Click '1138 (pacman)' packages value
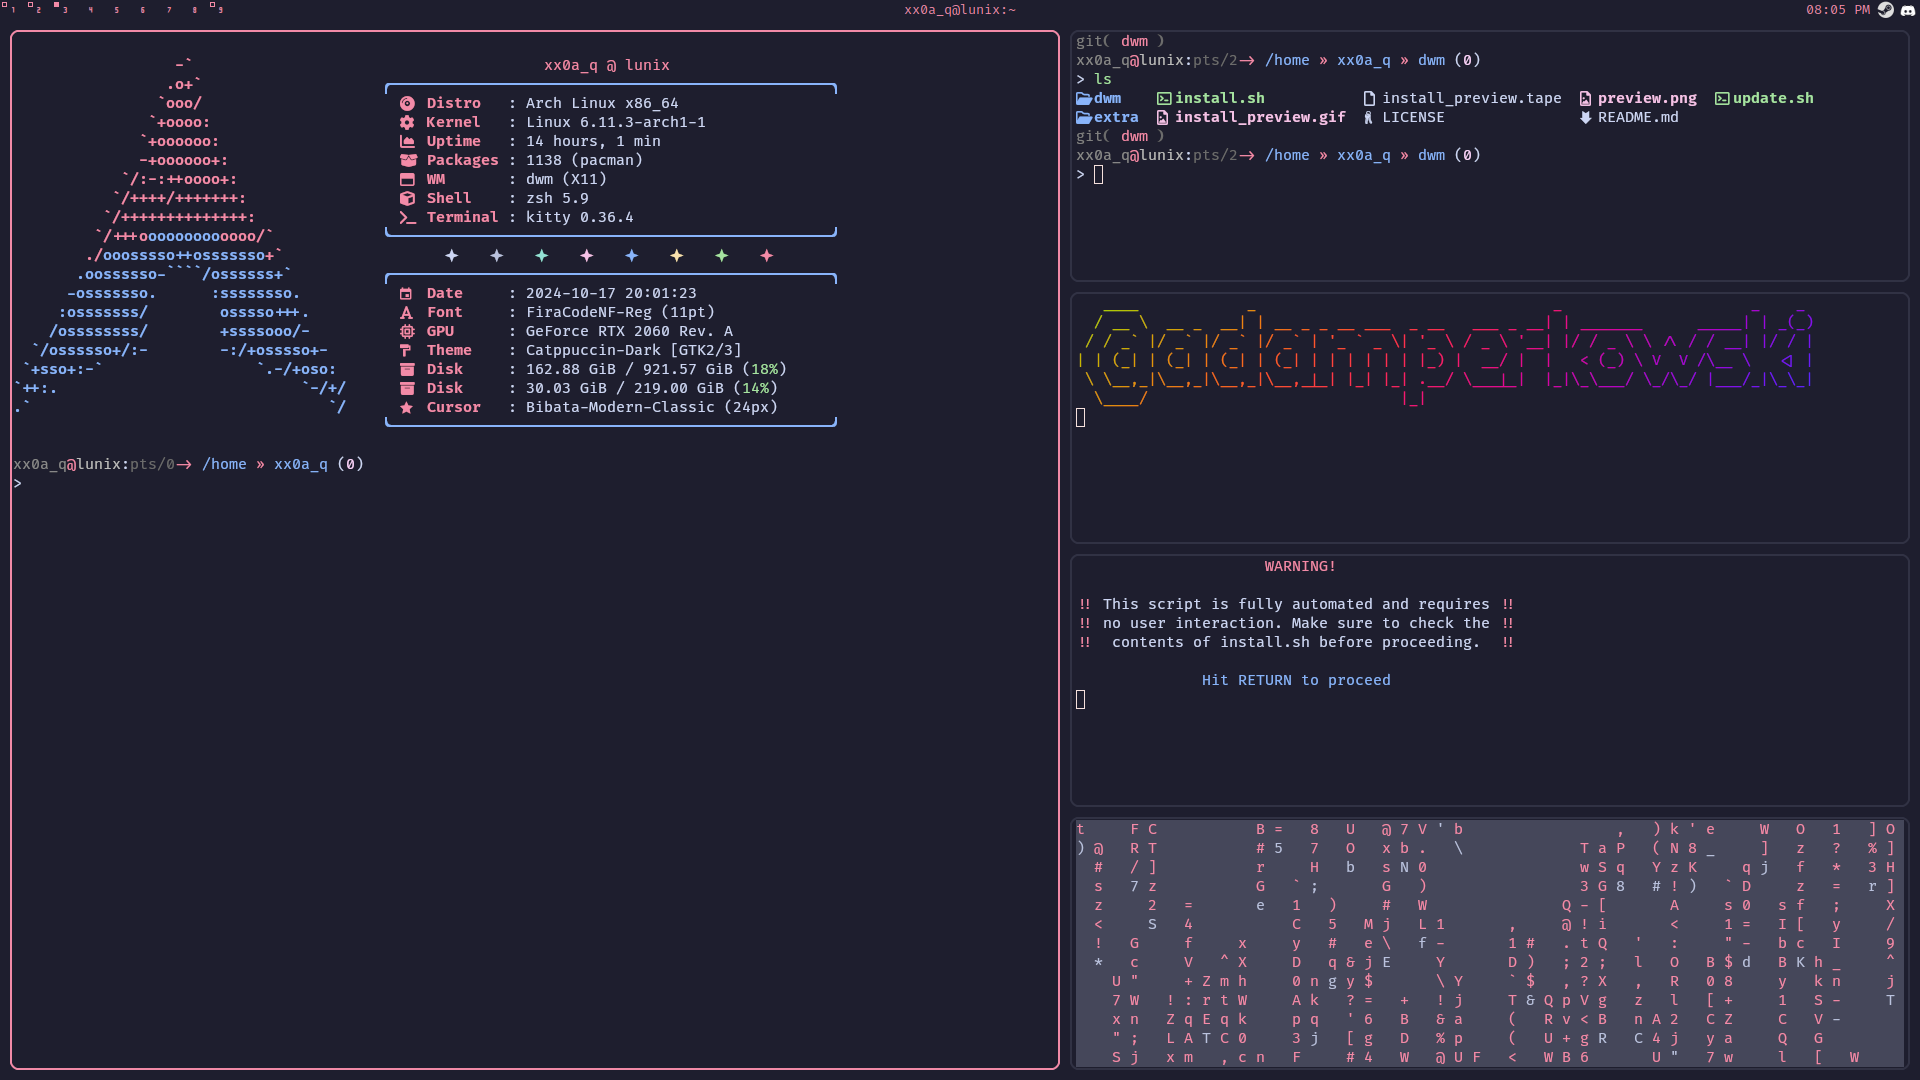Screen dimensions: 1920x1080 click(584, 160)
